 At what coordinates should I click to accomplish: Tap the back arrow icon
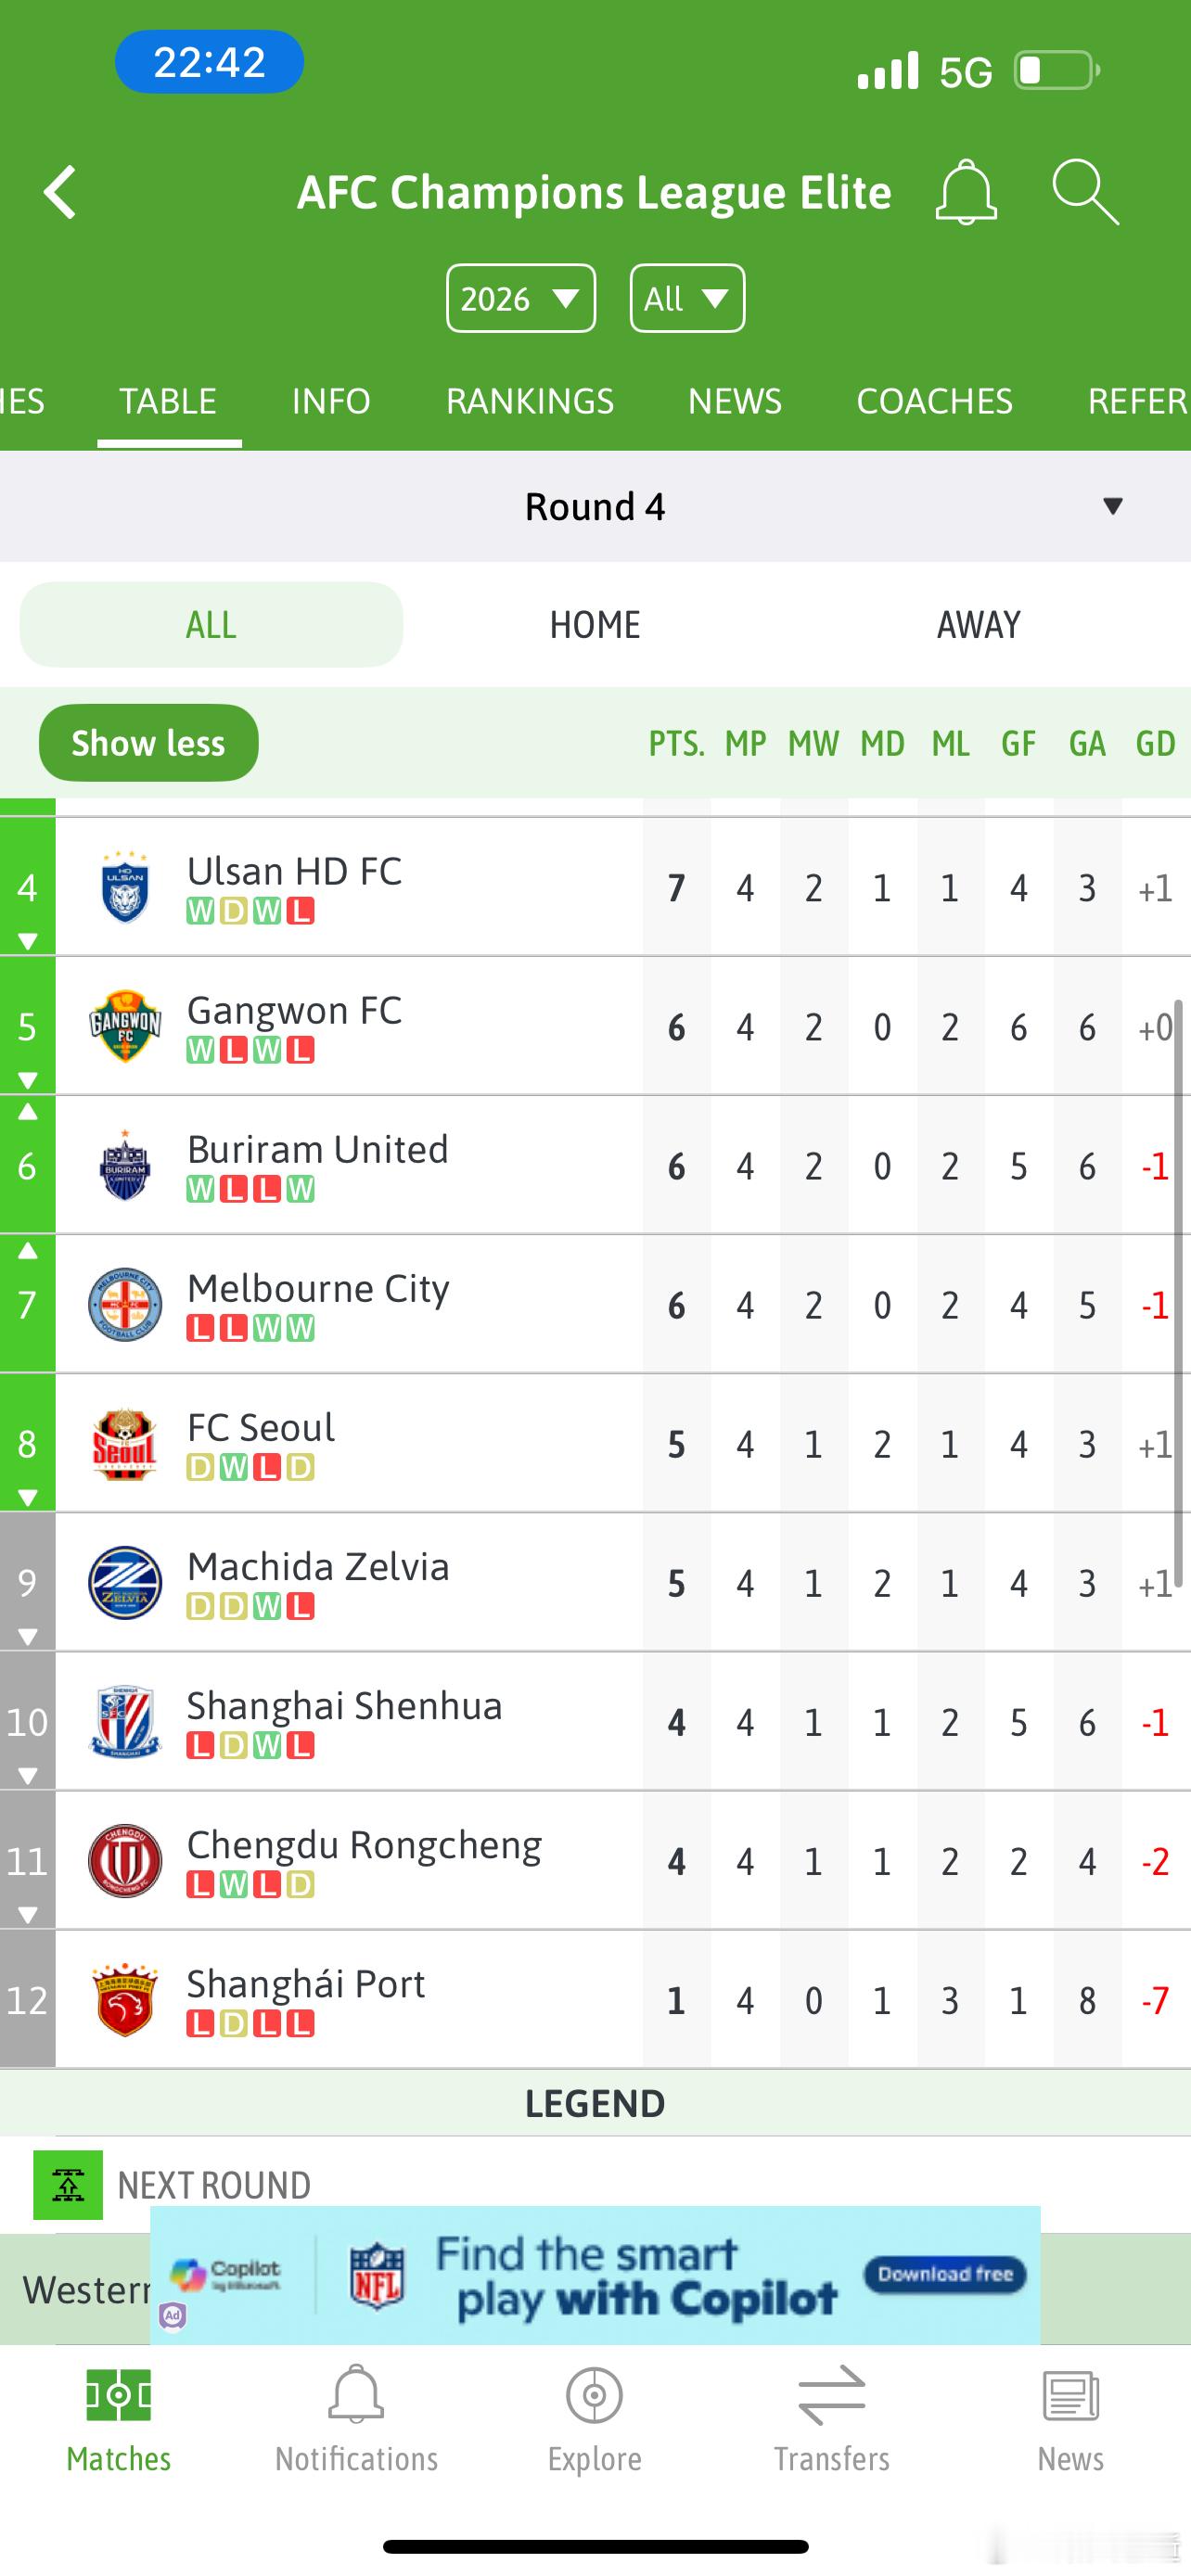[x=60, y=192]
